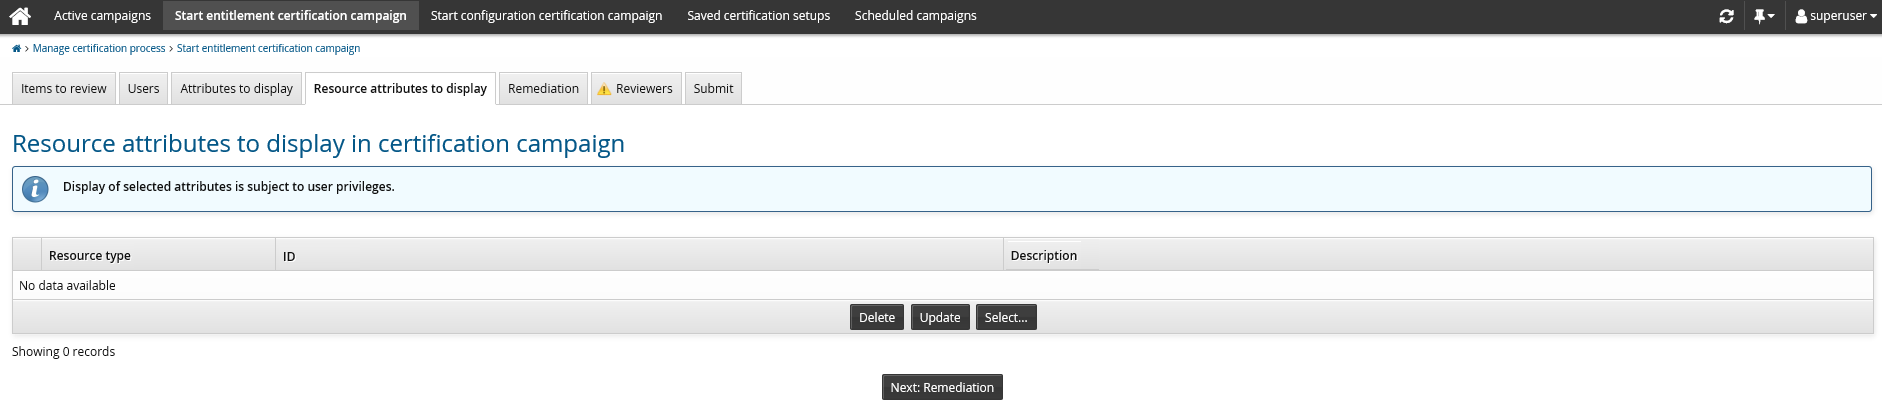Click the small home breadcrumb icon
The image size is (1882, 403).
click(16, 49)
